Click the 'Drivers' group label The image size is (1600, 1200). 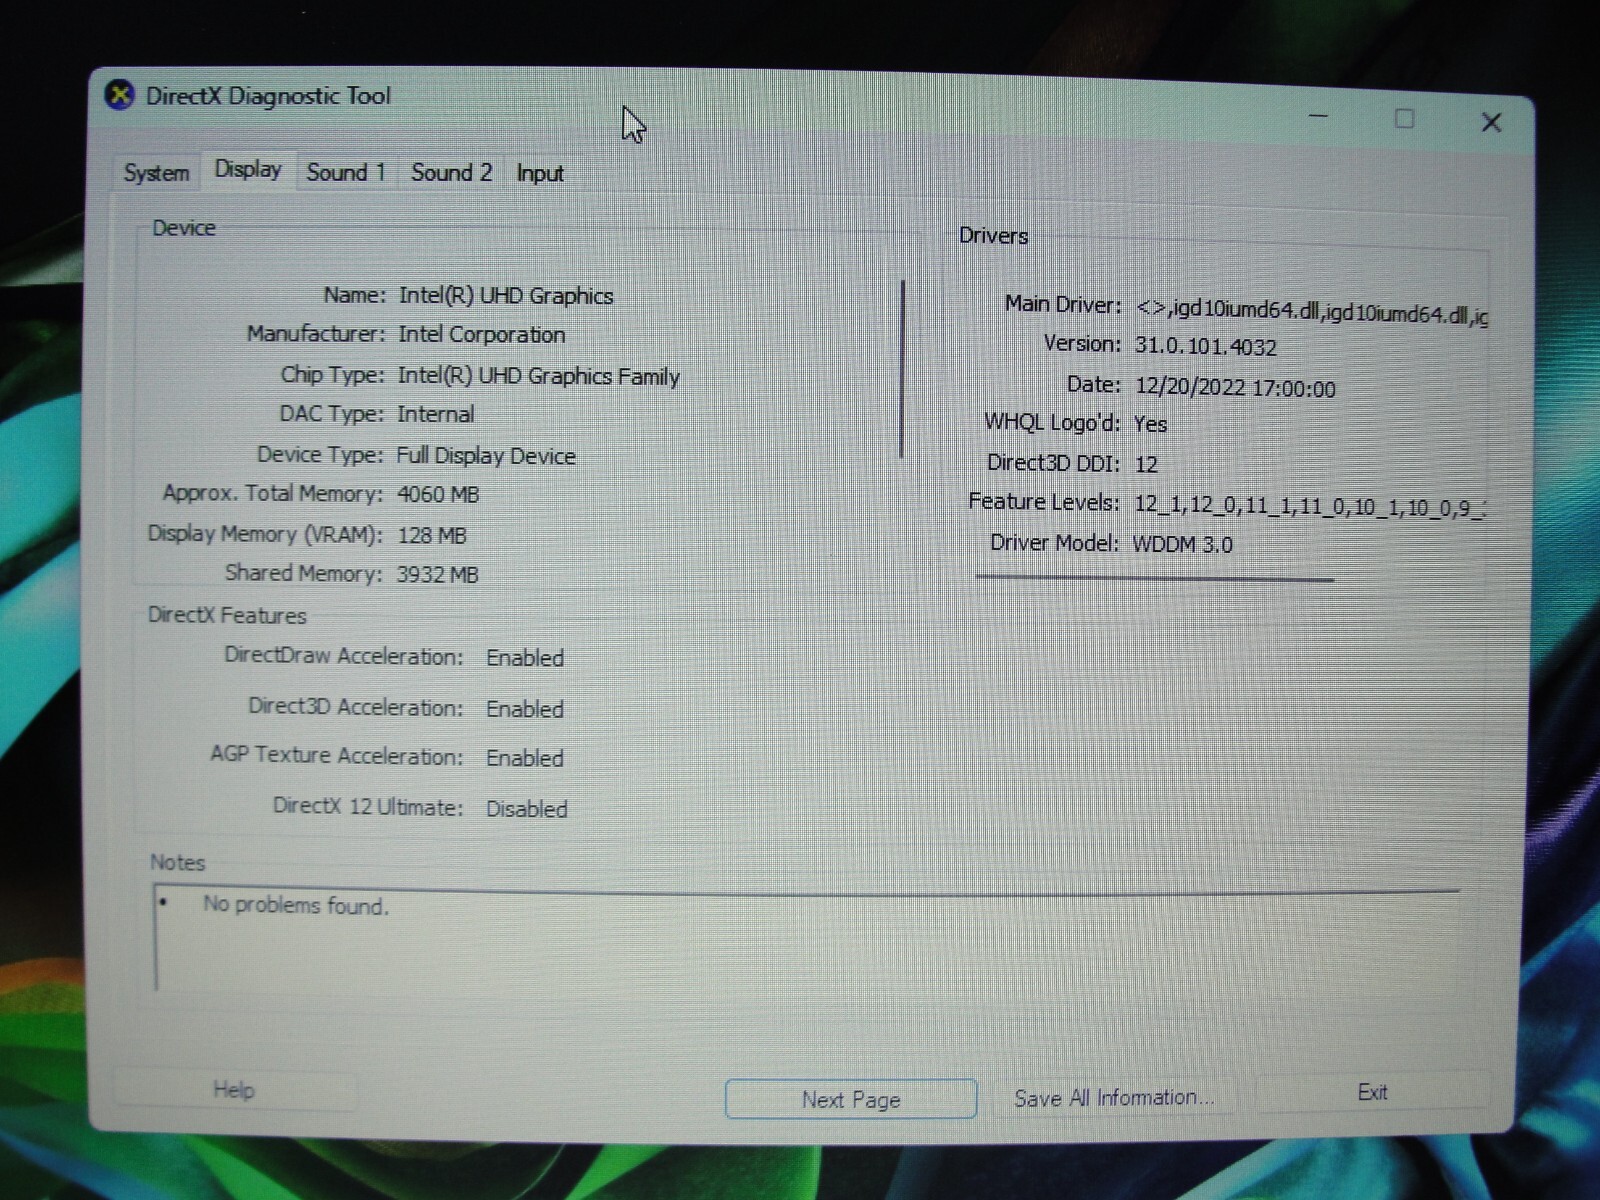tap(993, 236)
